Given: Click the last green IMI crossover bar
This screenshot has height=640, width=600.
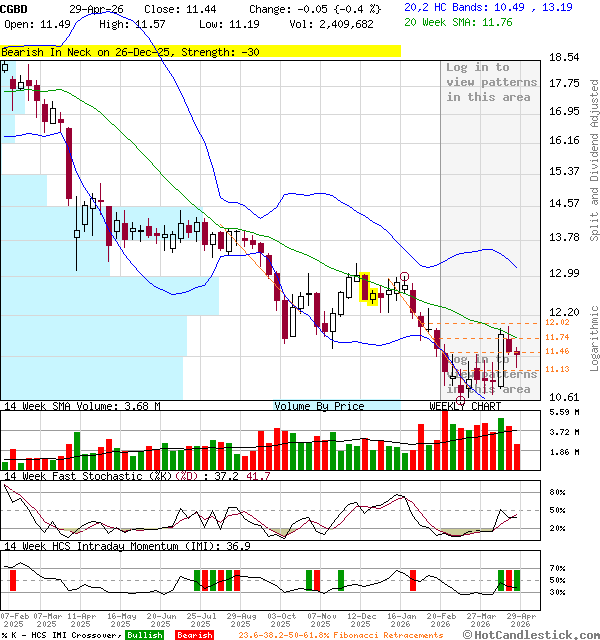Looking at the screenshot, I should click(x=516, y=580).
